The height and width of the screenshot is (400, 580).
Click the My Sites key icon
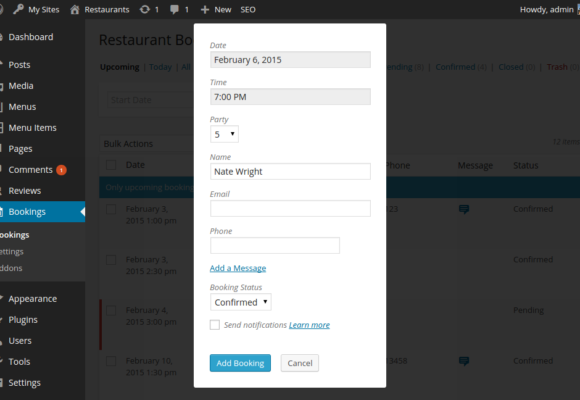[18, 9]
